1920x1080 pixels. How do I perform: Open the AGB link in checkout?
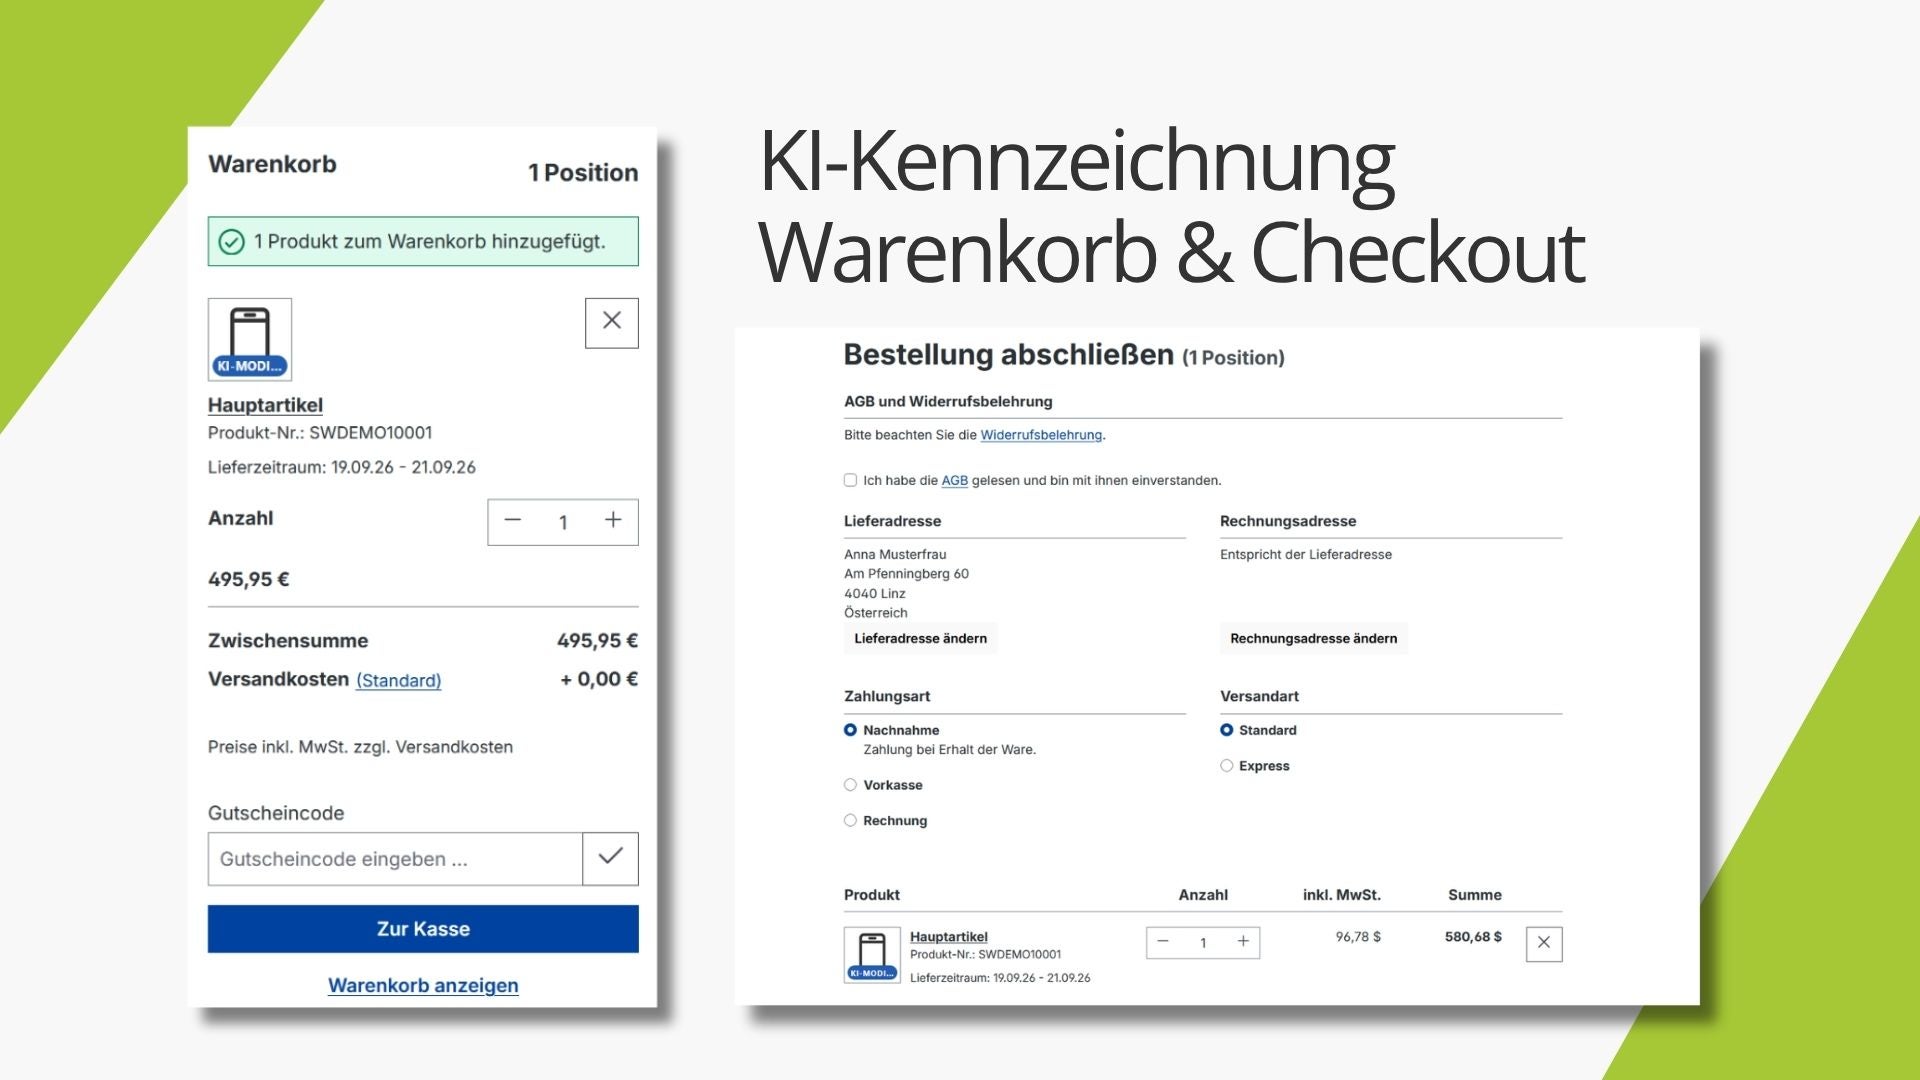pos(954,481)
